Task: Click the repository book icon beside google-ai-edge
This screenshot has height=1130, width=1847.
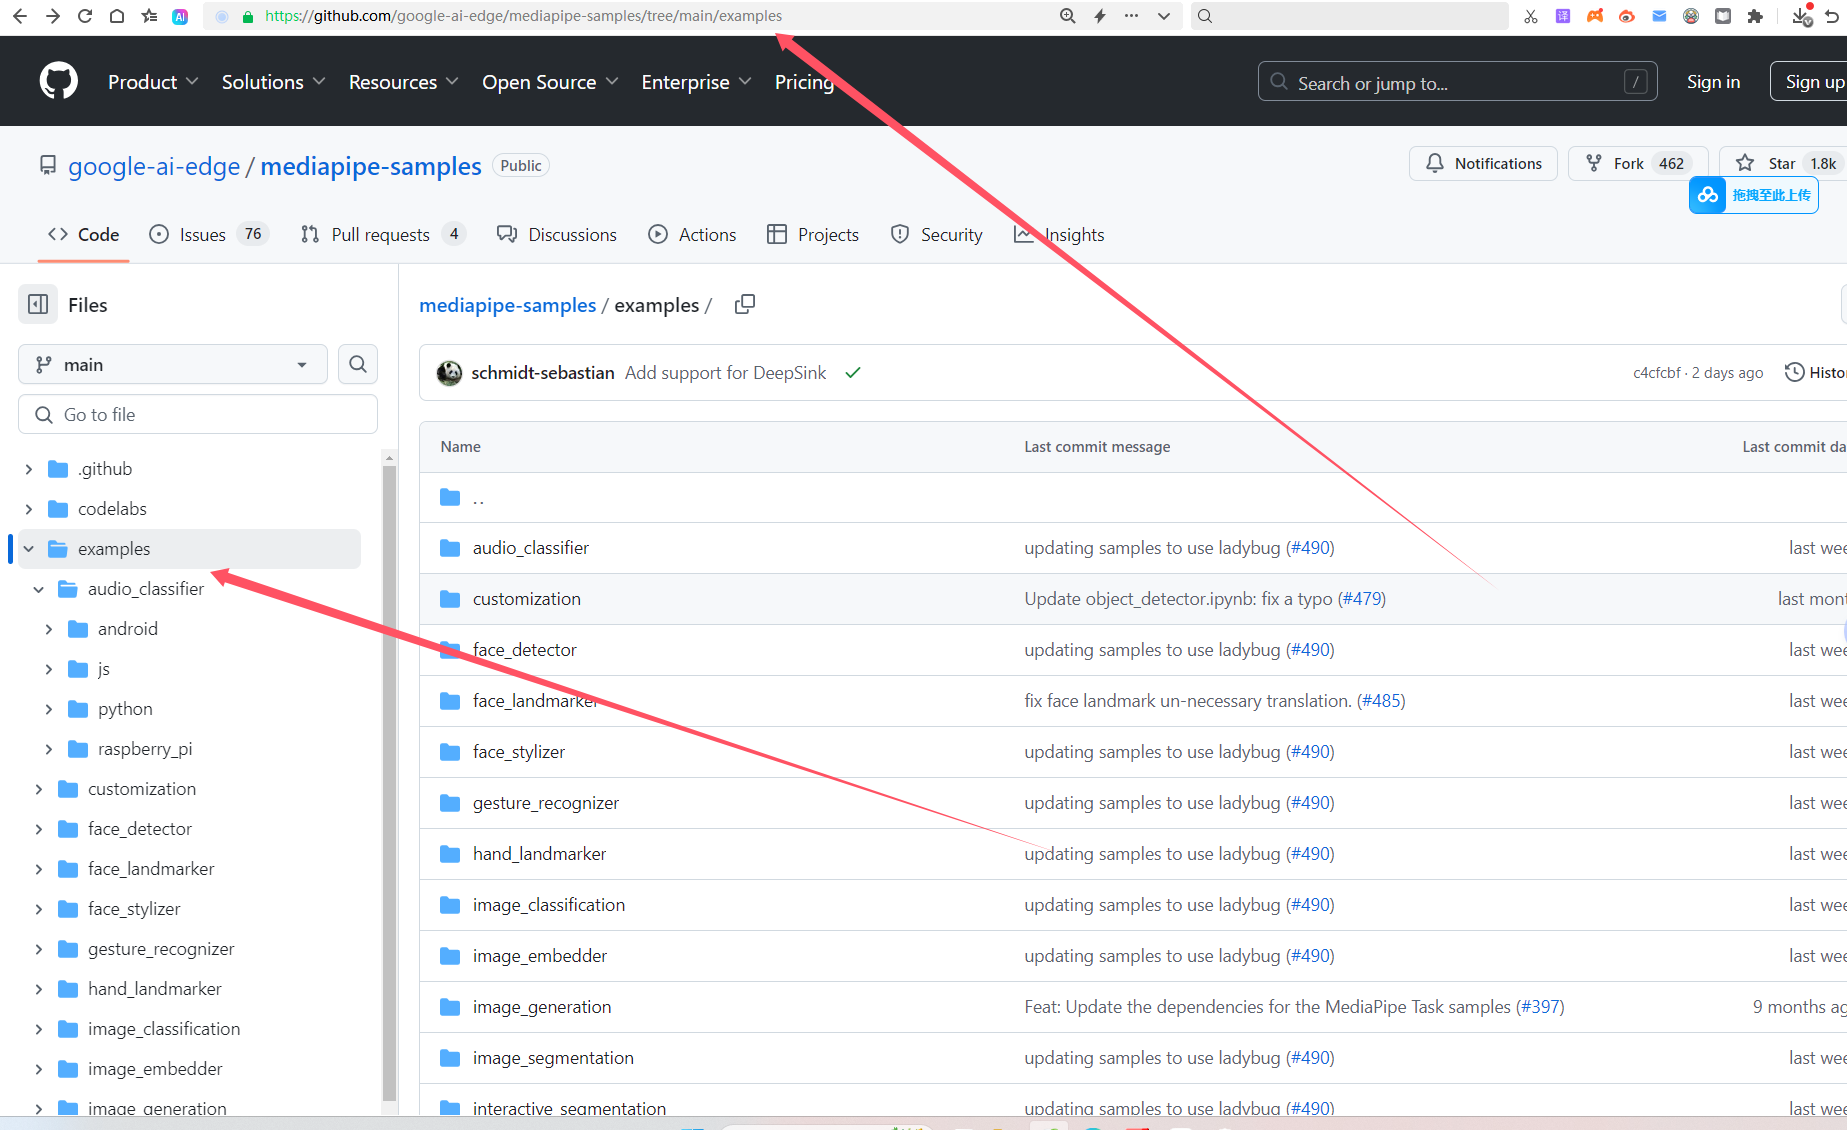Action: (47, 165)
